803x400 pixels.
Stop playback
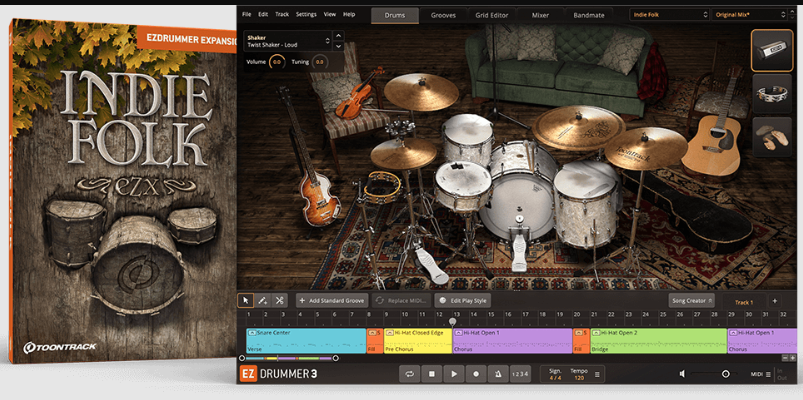point(432,374)
